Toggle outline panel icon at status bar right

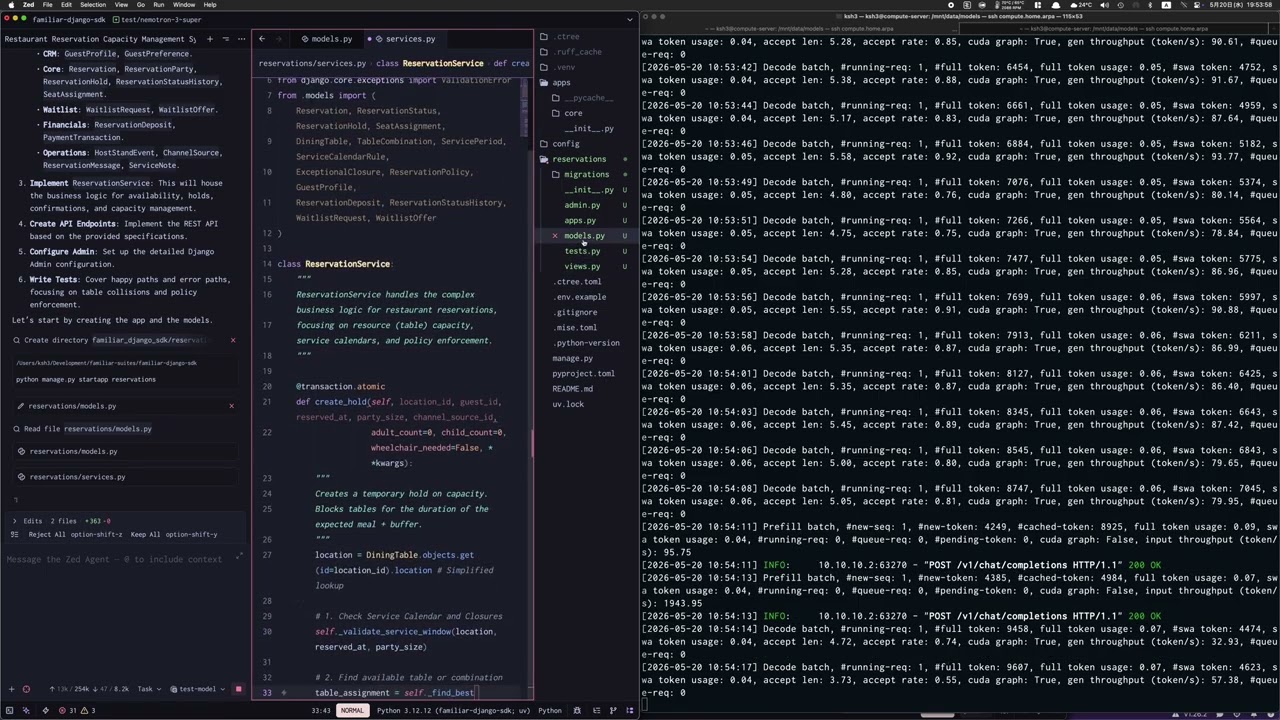[597, 711]
